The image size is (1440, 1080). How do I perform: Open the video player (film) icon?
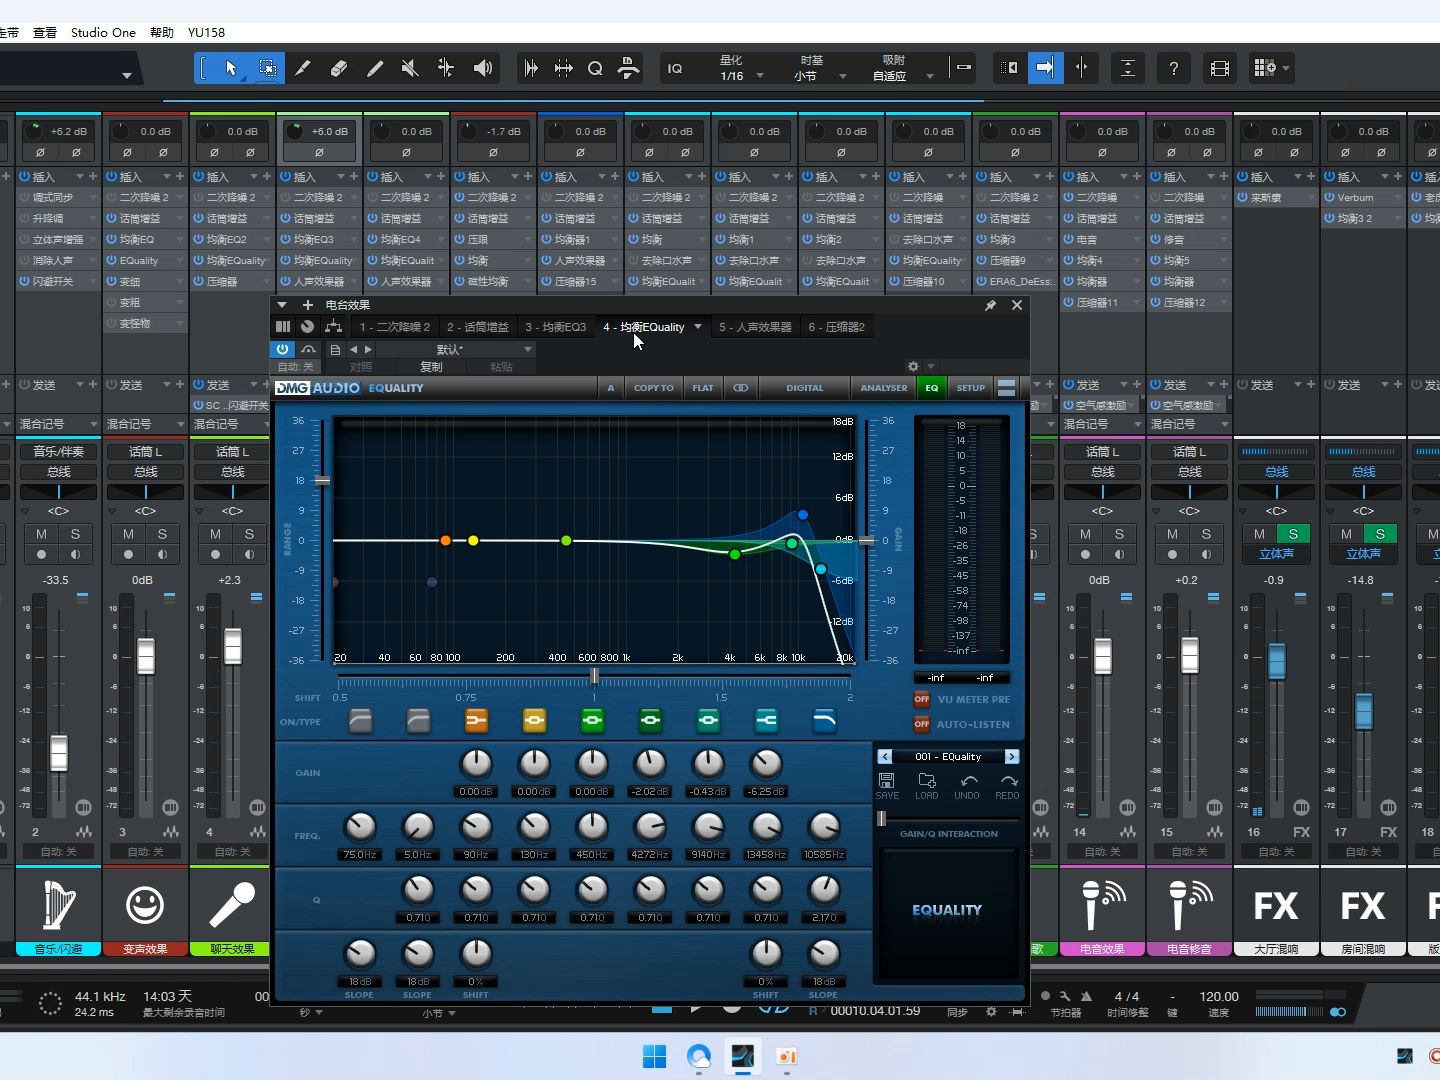point(1219,68)
